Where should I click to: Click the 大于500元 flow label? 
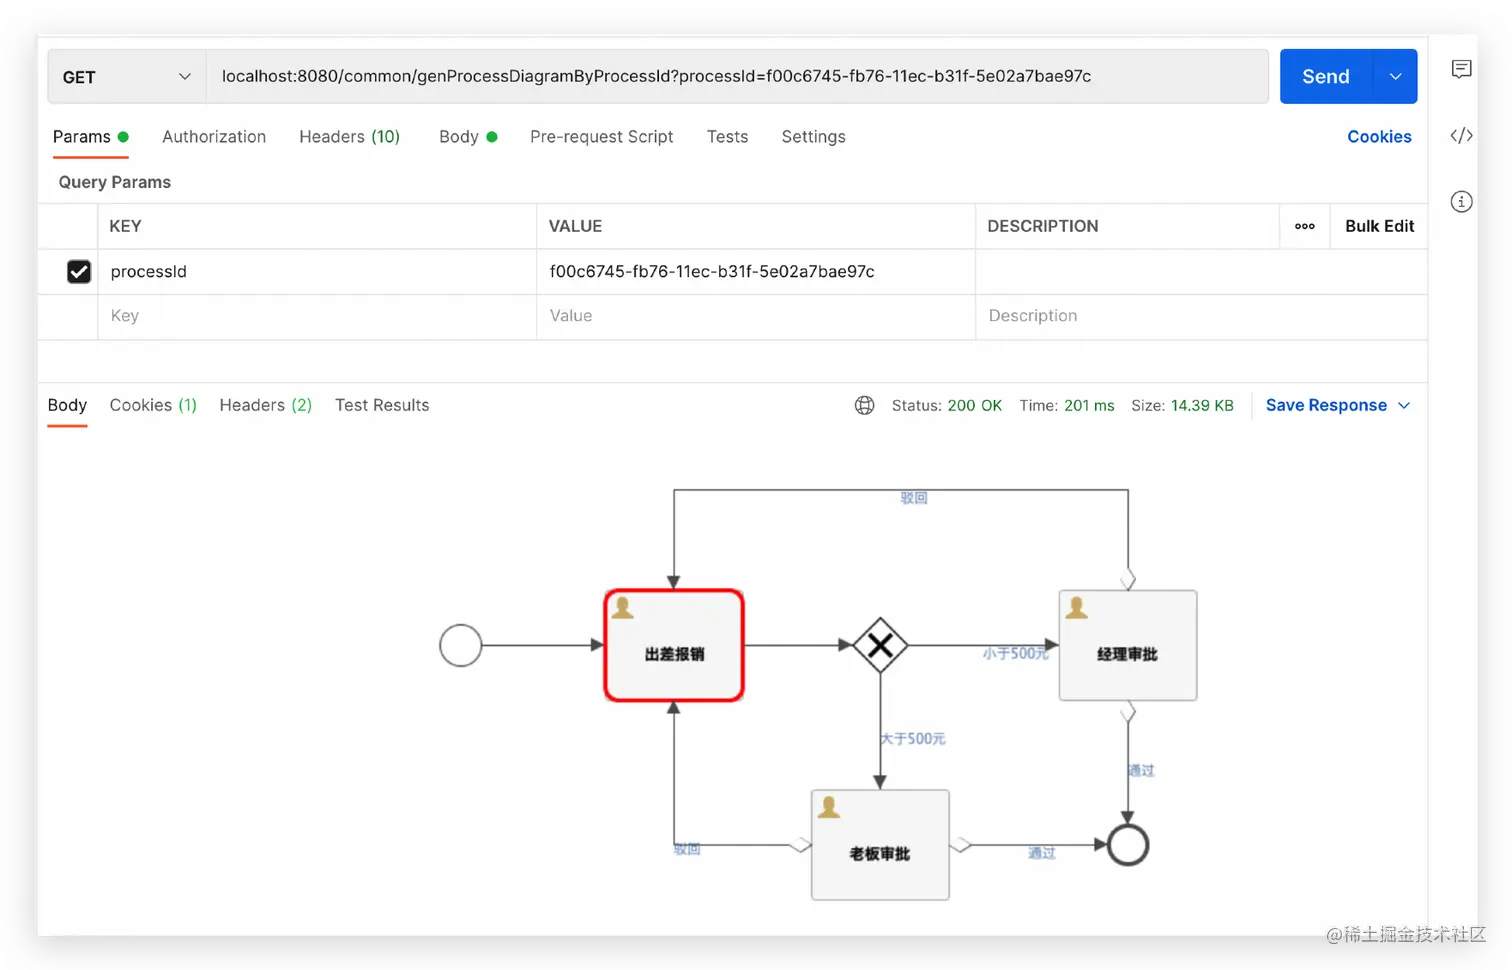pyautogui.click(x=913, y=739)
